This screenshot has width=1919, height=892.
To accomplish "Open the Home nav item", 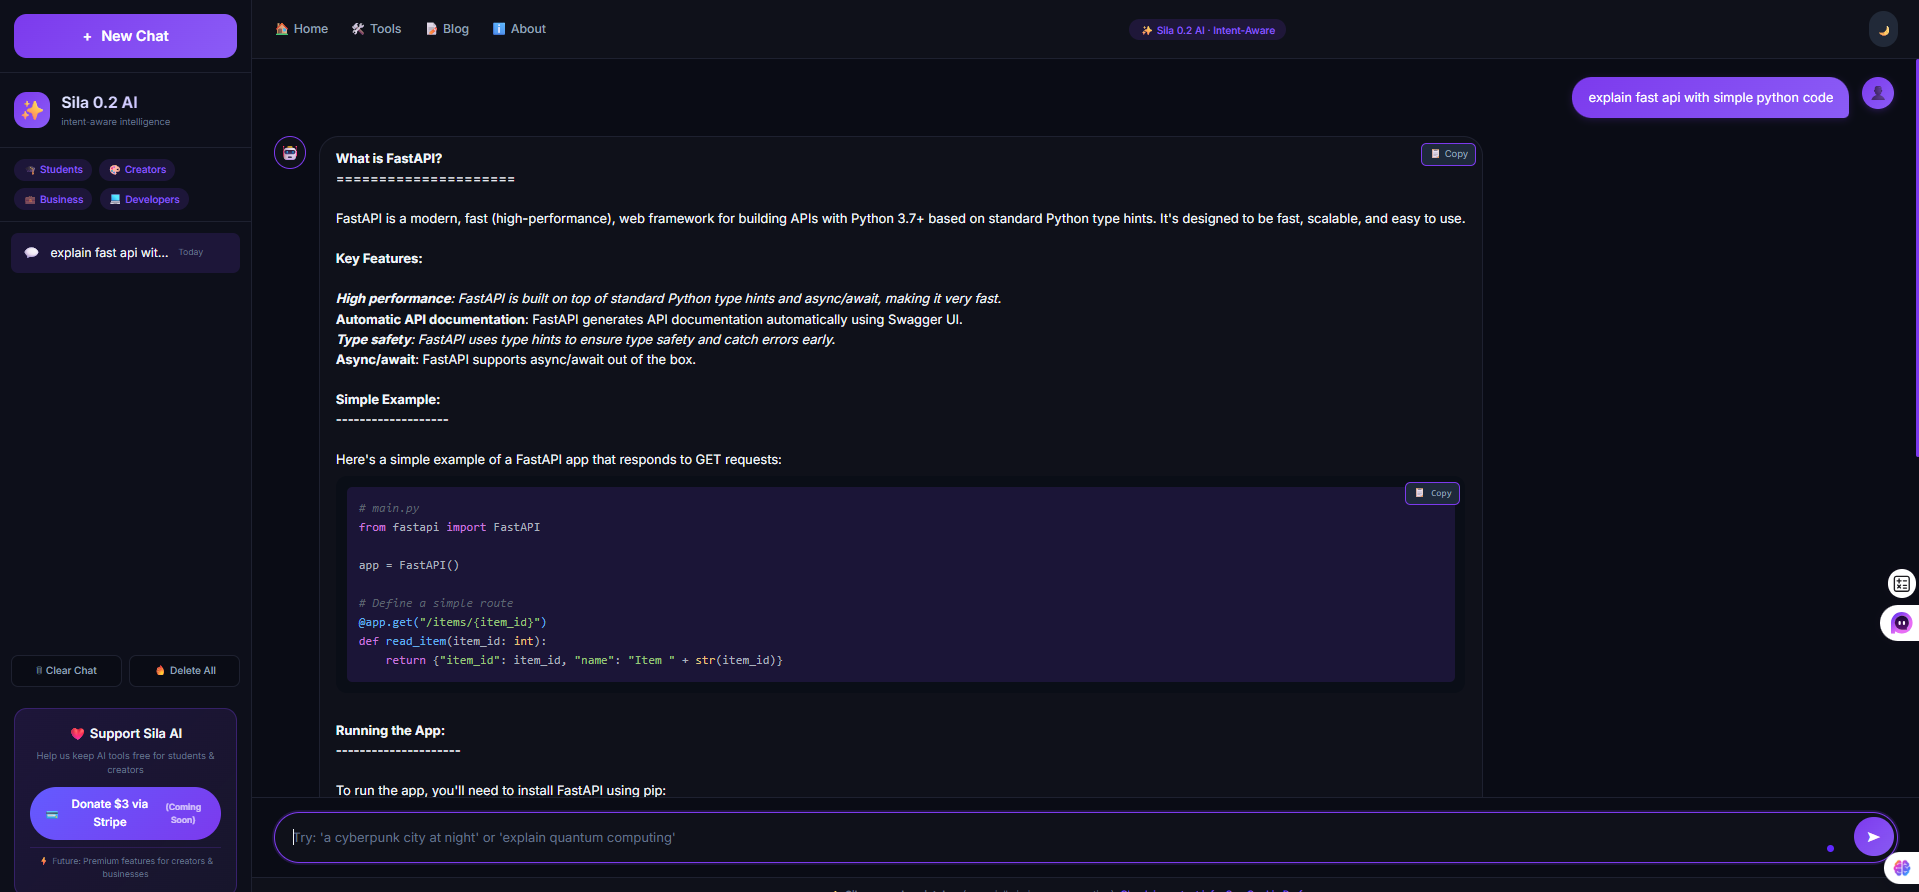I will tap(302, 29).
